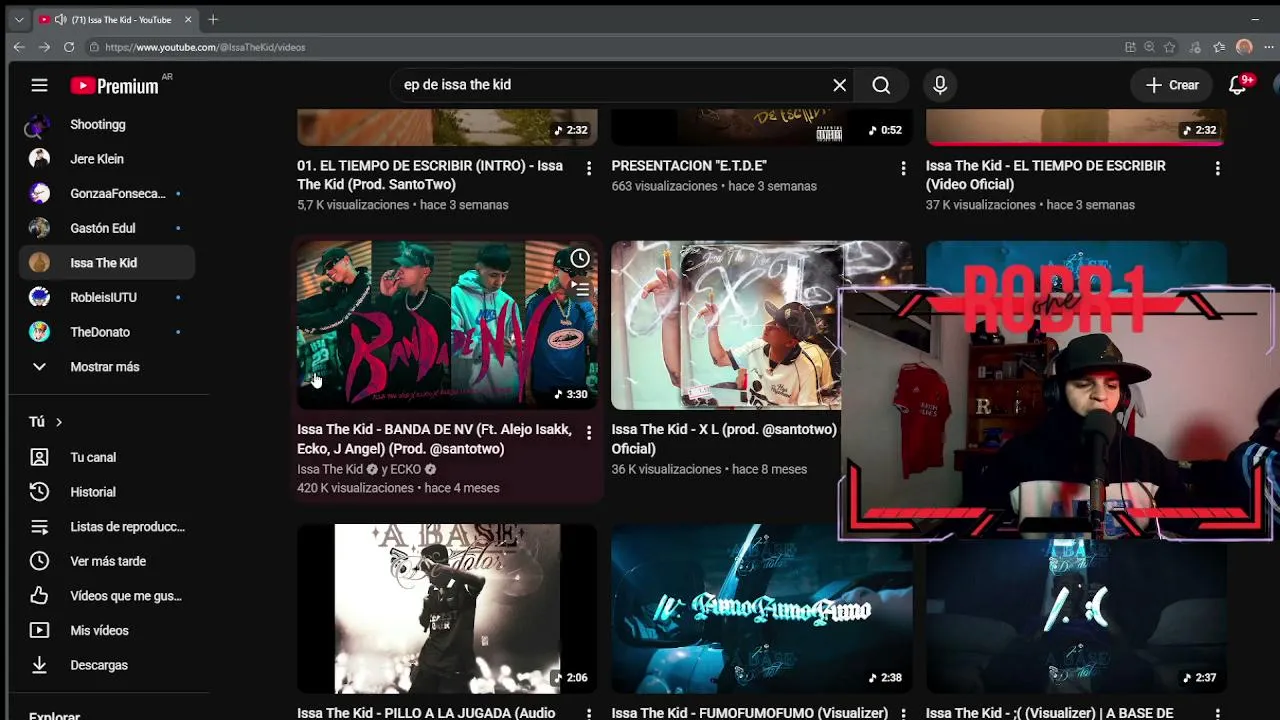Focus the YouTube search field
The height and width of the screenshot is (720, 1280).
point(610,85)
